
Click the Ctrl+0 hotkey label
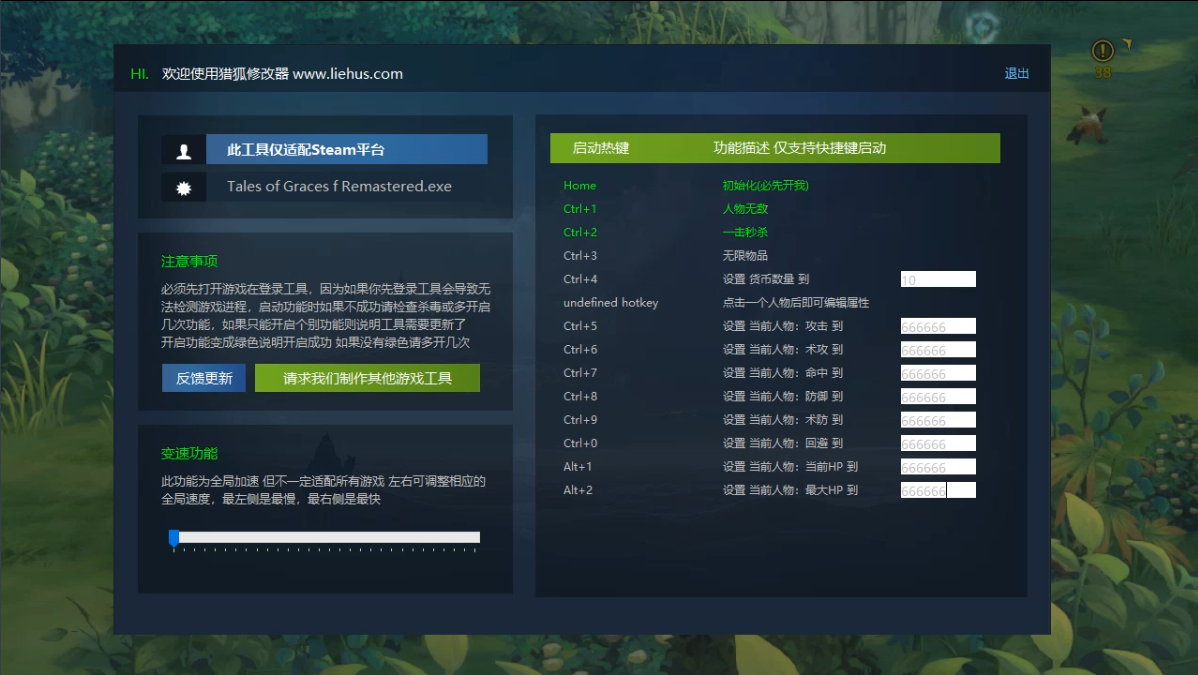click(580, 443)
